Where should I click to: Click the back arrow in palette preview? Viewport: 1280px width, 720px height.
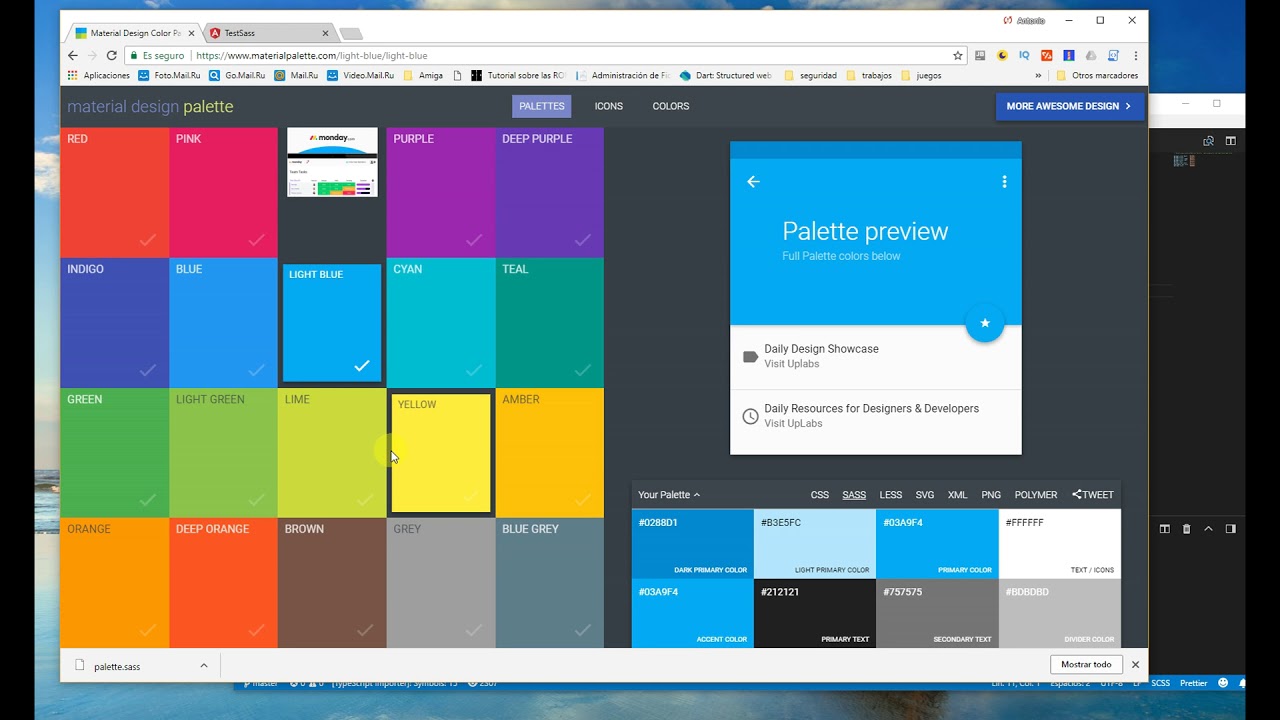(x=753, y=181)
